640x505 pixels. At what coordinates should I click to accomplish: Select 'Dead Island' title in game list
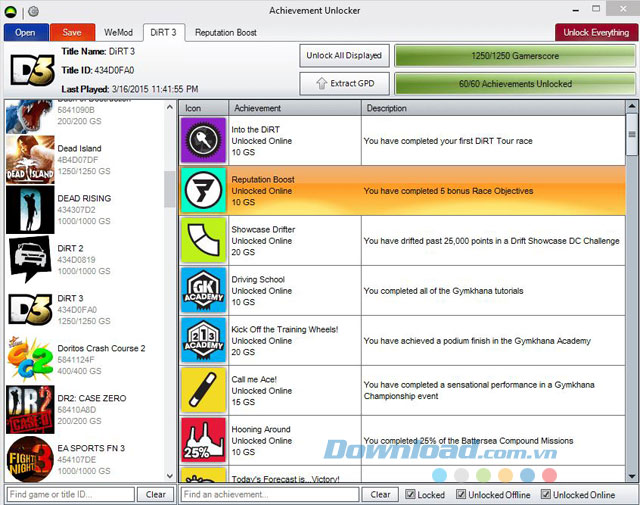point(80,148)
